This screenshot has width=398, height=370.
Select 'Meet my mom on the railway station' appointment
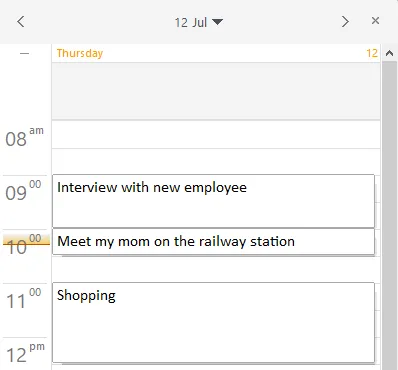point(213,242)
